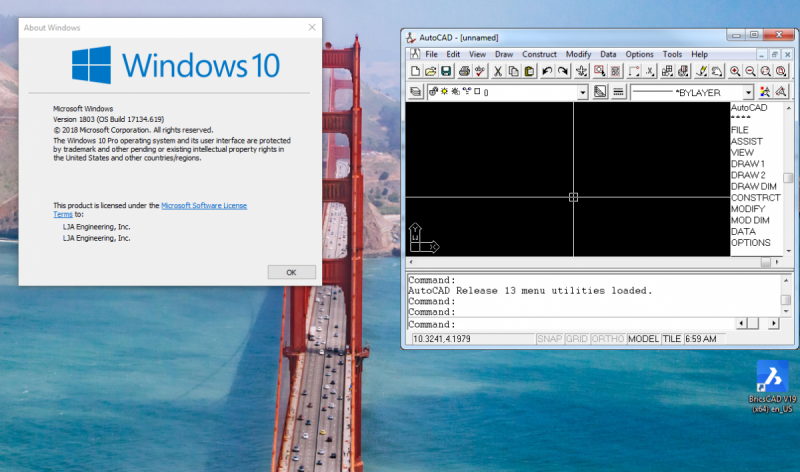Click the Open file folder icon
Viewport: 800px width, 472px height.
(431, 71)
